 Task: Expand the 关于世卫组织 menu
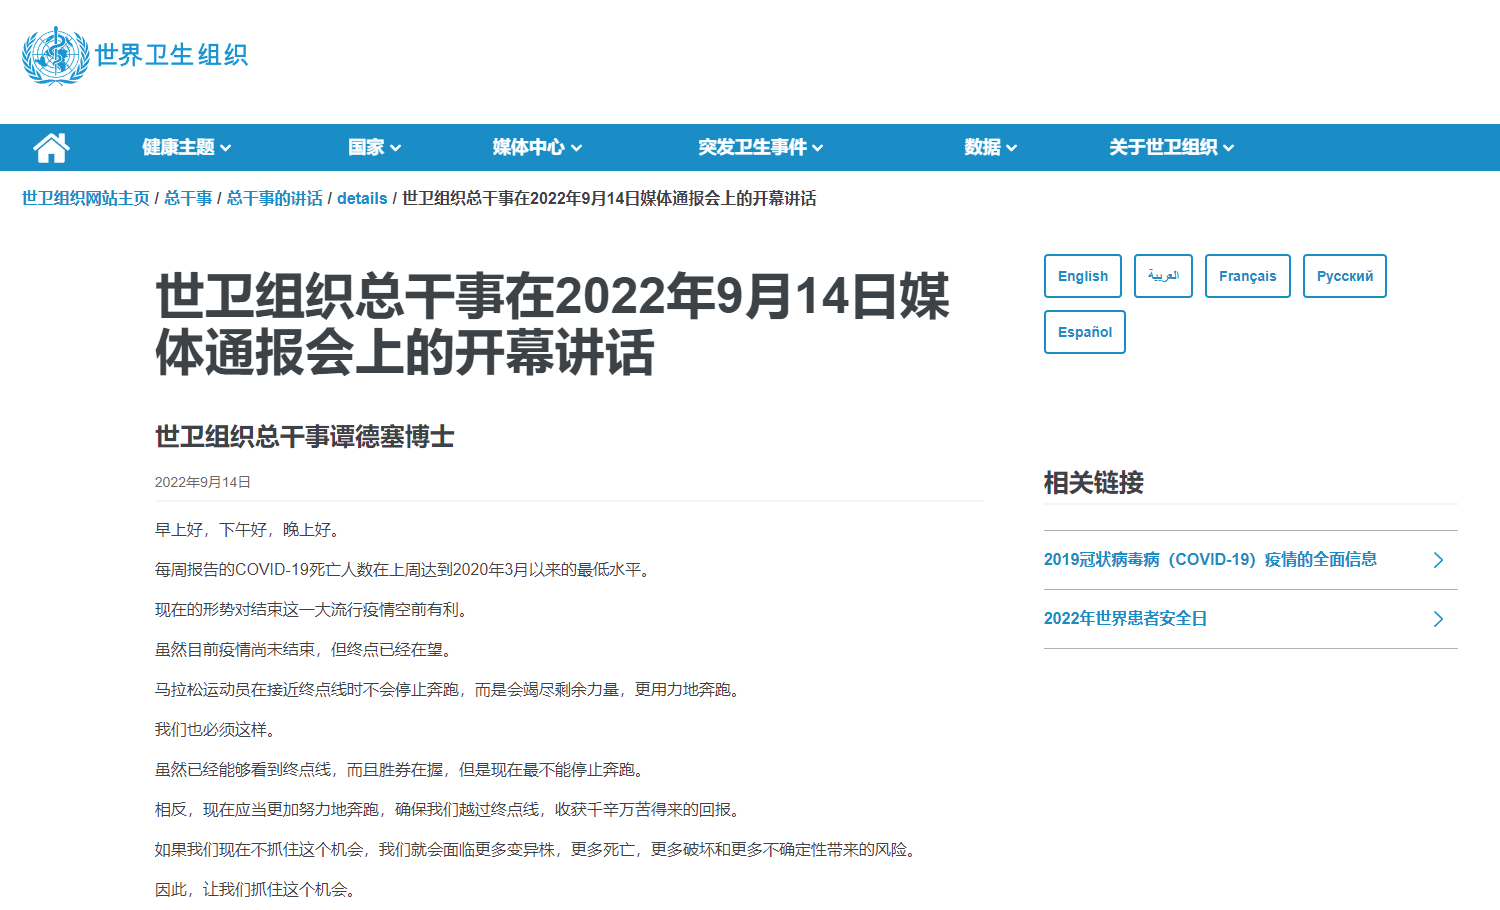pos(1171,148)
